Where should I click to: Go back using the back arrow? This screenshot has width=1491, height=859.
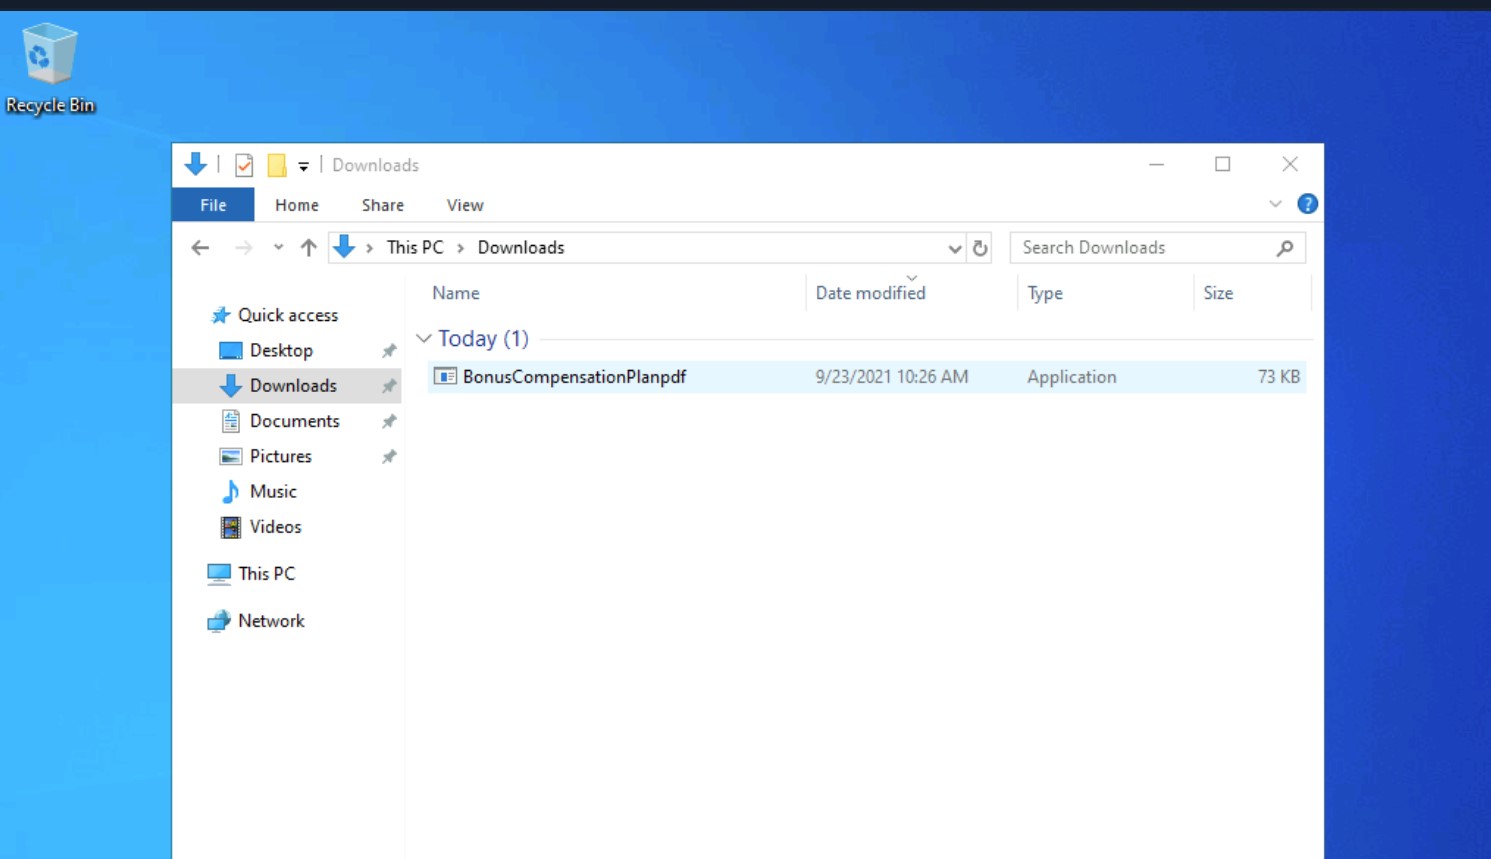point(200,248)
